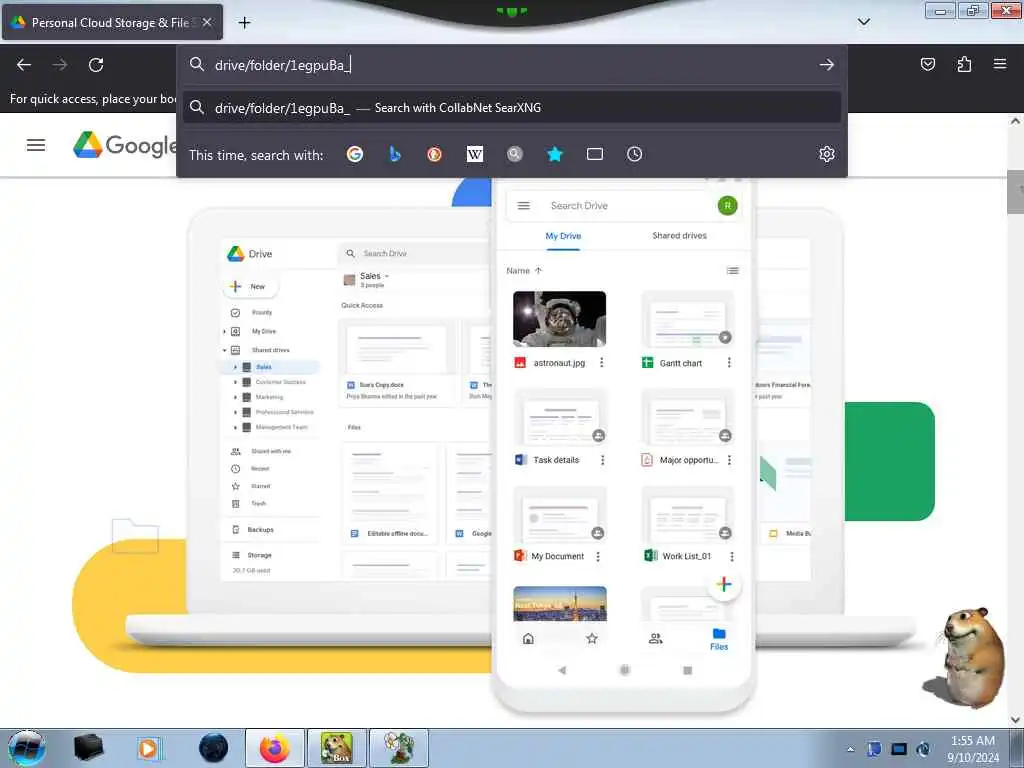Search this time with DuckDuckGo
1024x768 pixels.
[434, 154]
